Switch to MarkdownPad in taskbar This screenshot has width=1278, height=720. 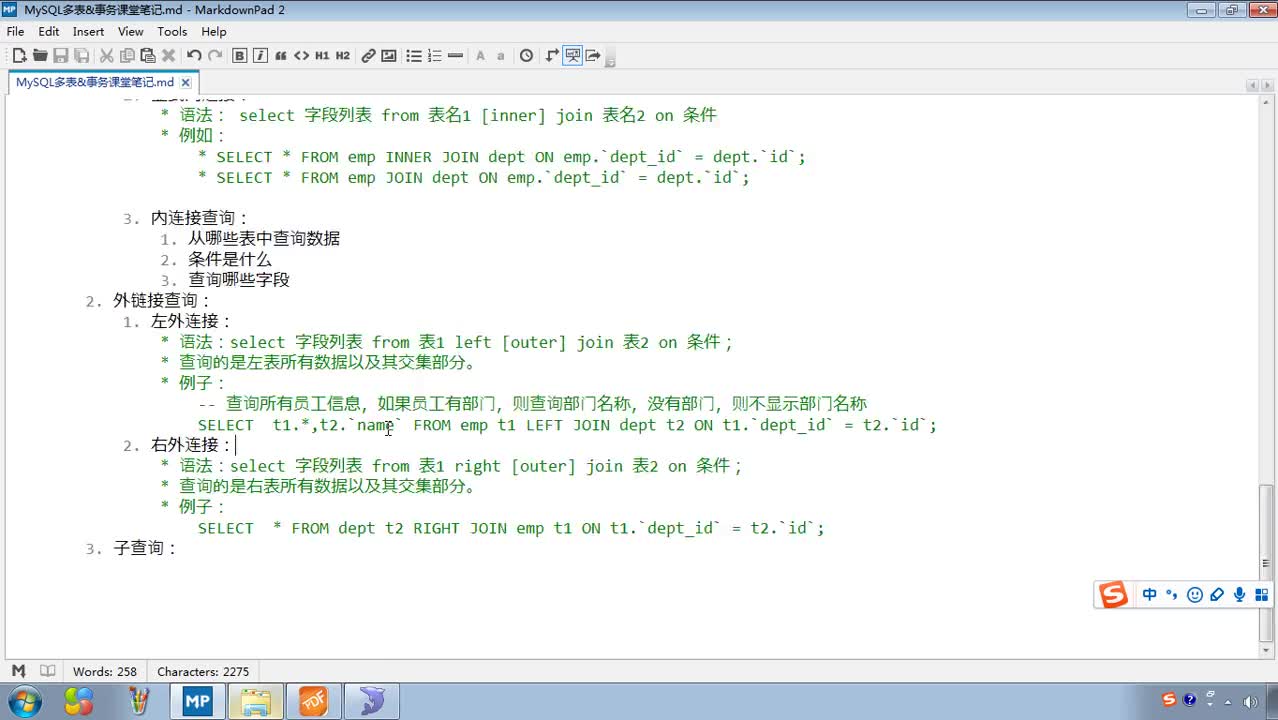(197, 702)
